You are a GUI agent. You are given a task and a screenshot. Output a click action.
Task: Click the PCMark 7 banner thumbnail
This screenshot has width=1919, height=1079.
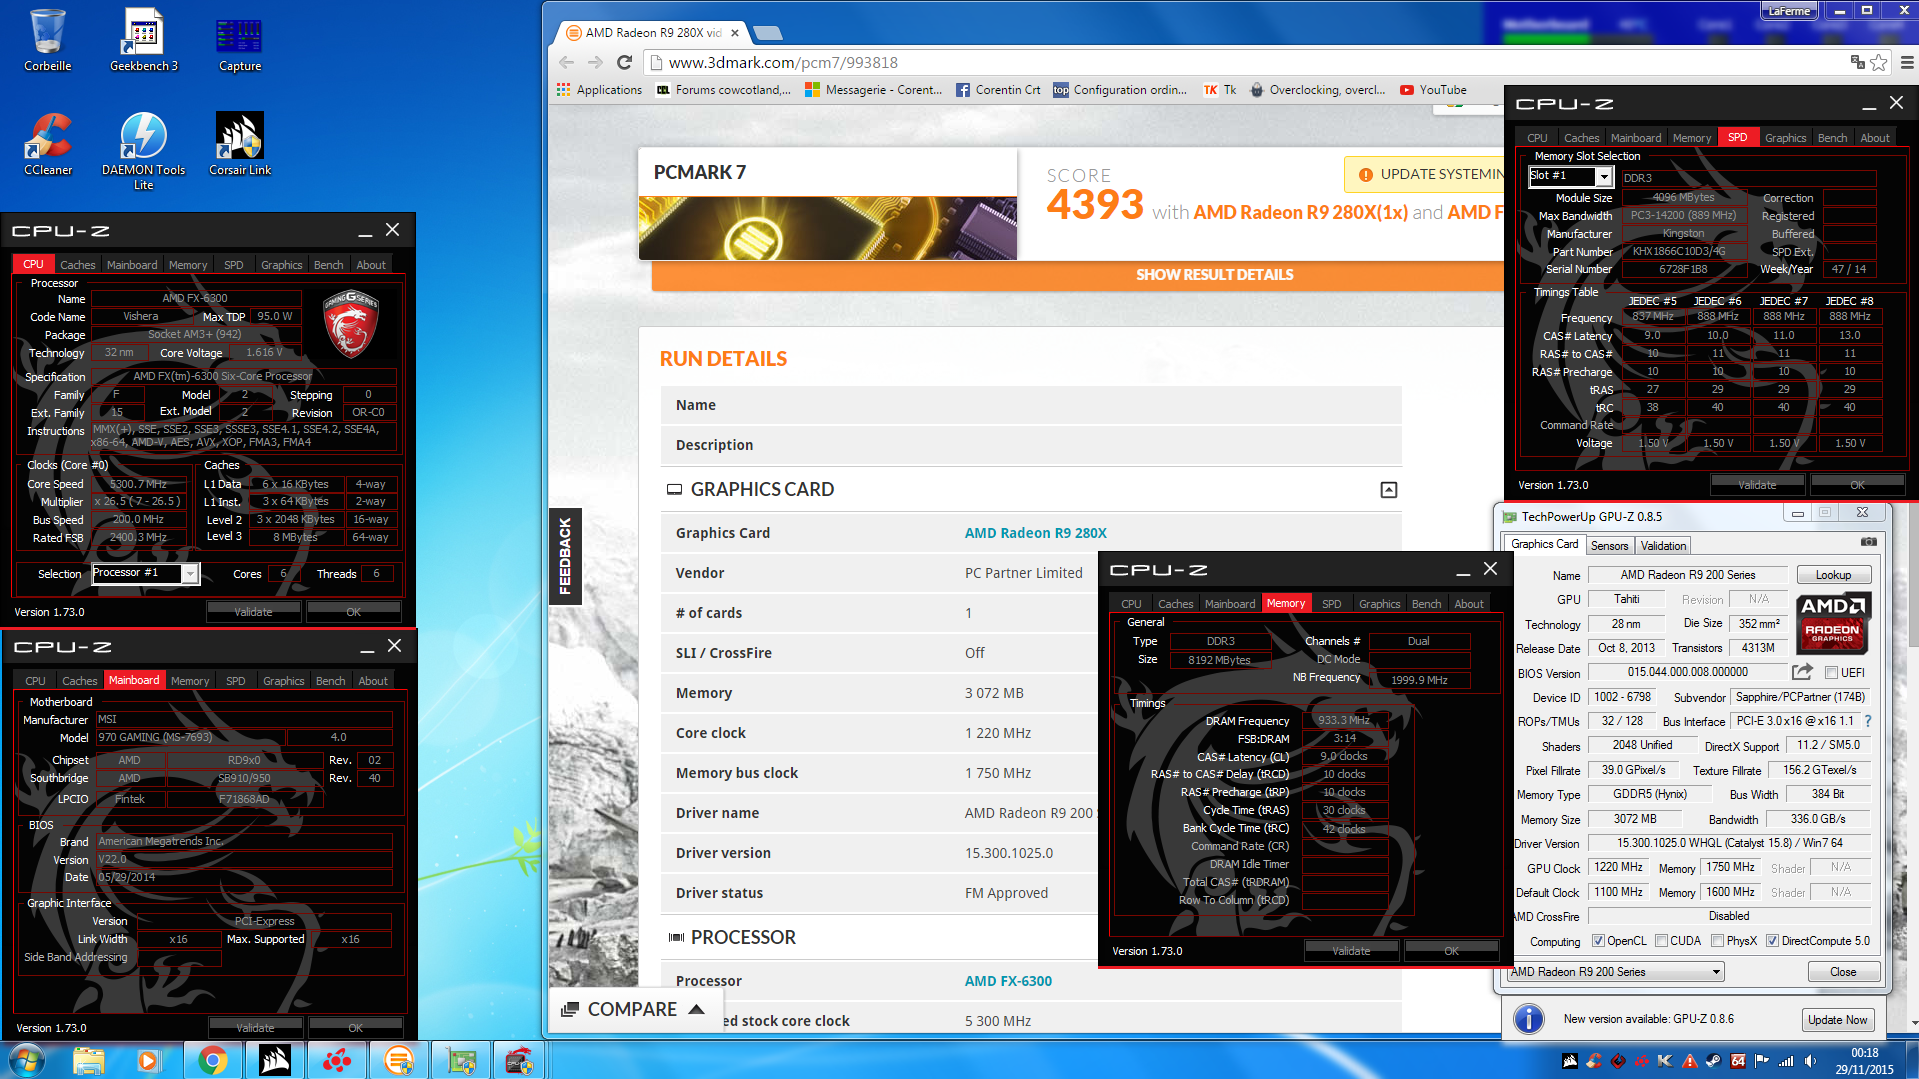point(827,228)
